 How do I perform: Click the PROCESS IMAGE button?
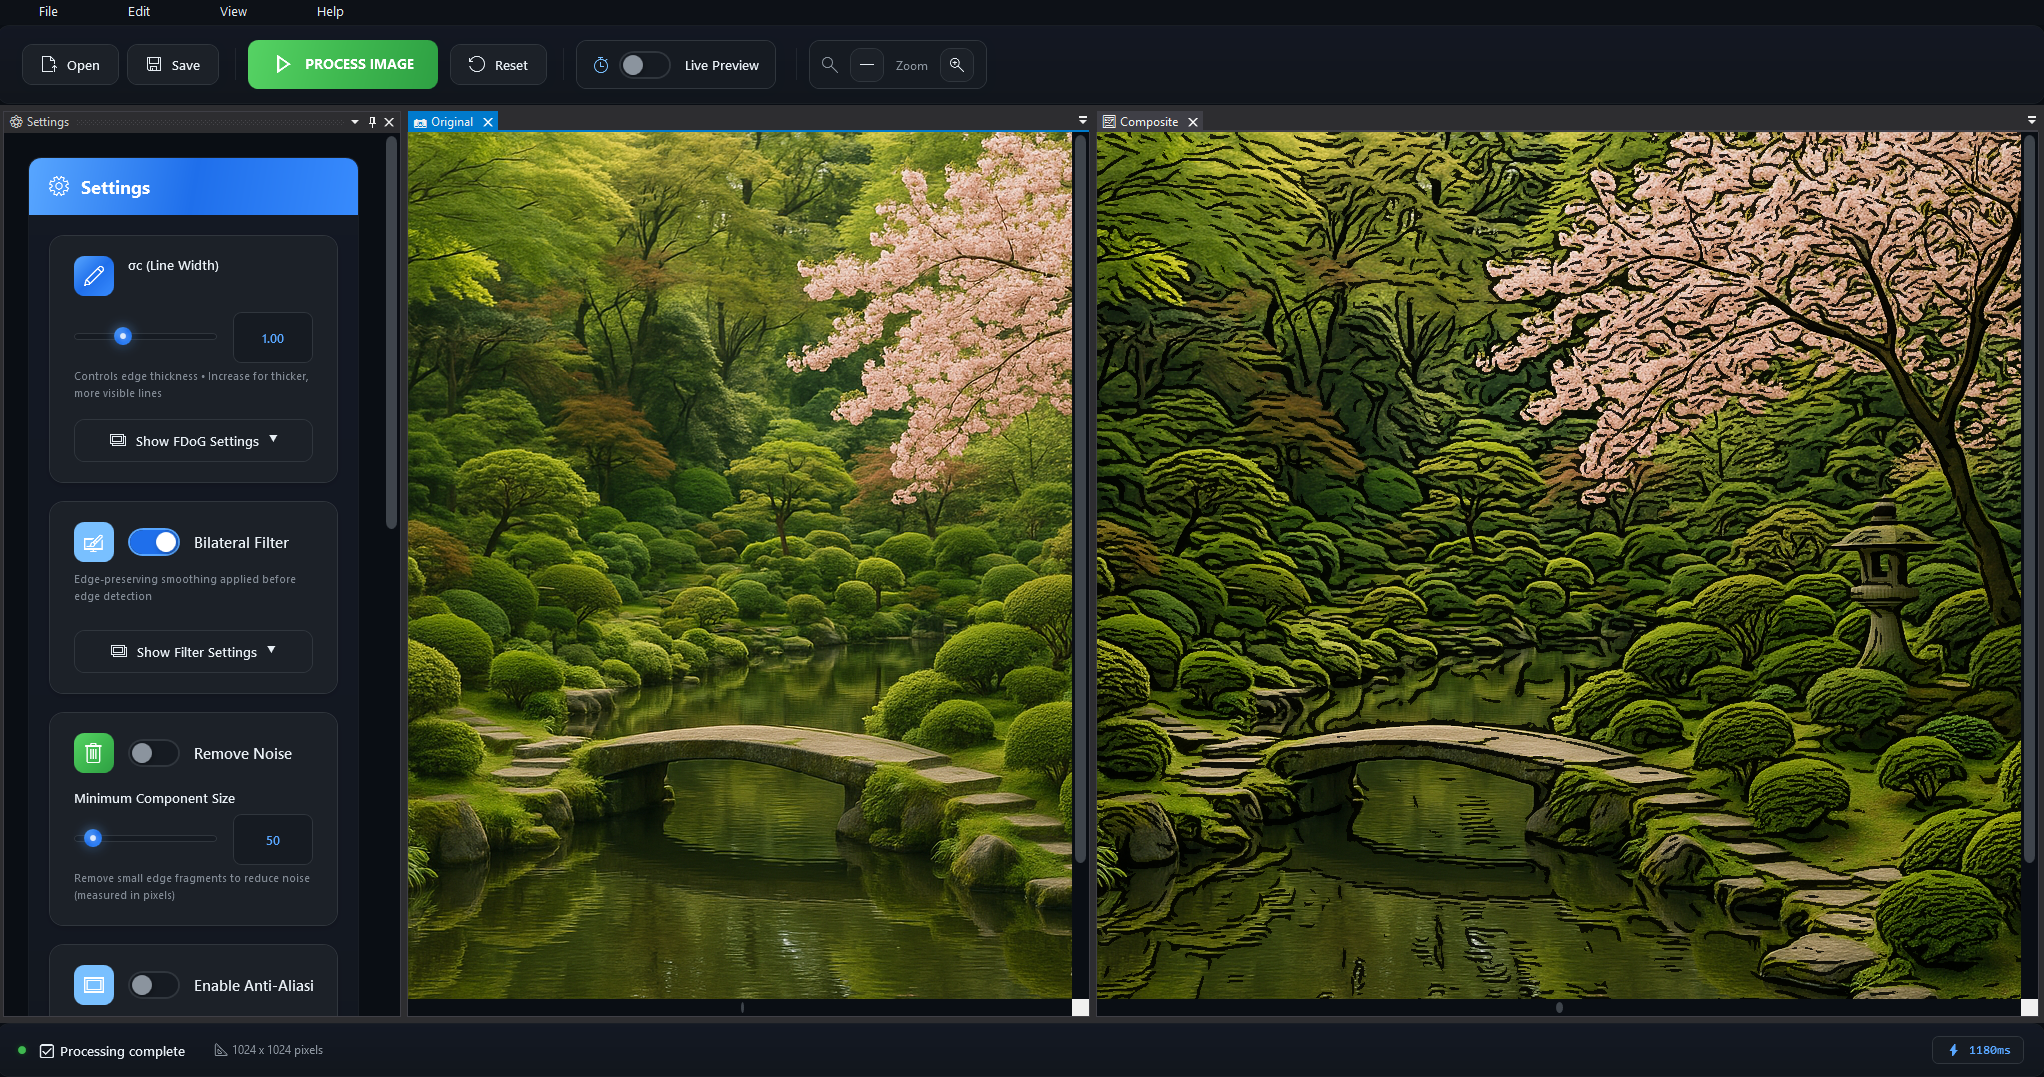point(342,64)
